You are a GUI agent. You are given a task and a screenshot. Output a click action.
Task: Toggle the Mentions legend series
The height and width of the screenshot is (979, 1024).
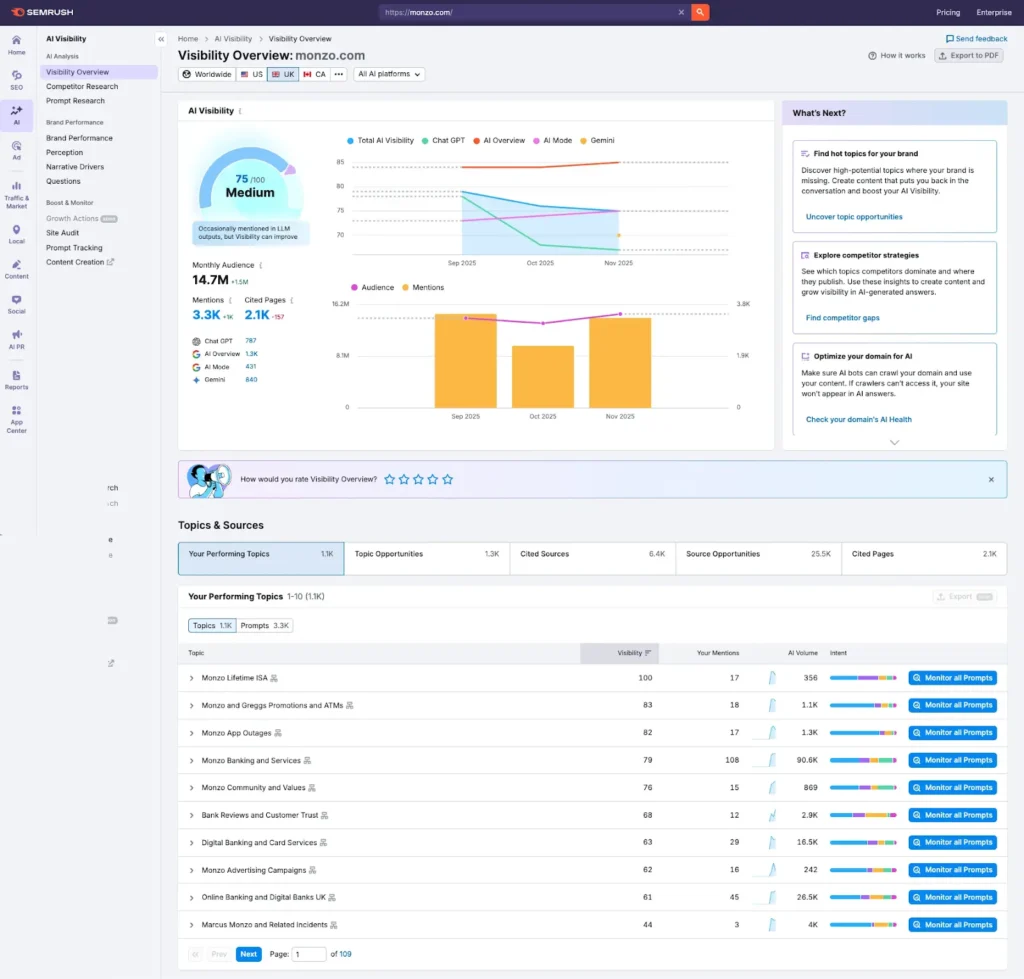423,287
